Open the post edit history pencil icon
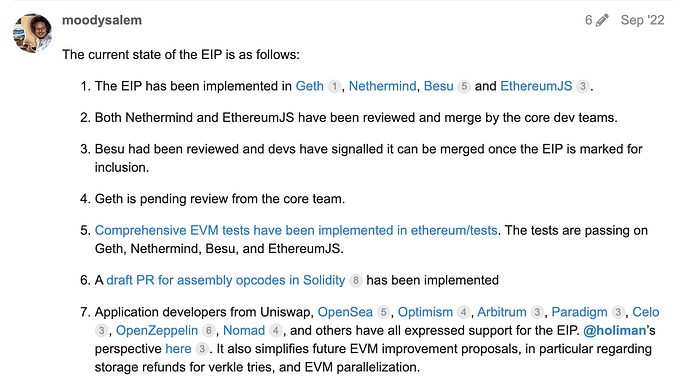Viewport: 690px width, 388px height. coord(602,20)
